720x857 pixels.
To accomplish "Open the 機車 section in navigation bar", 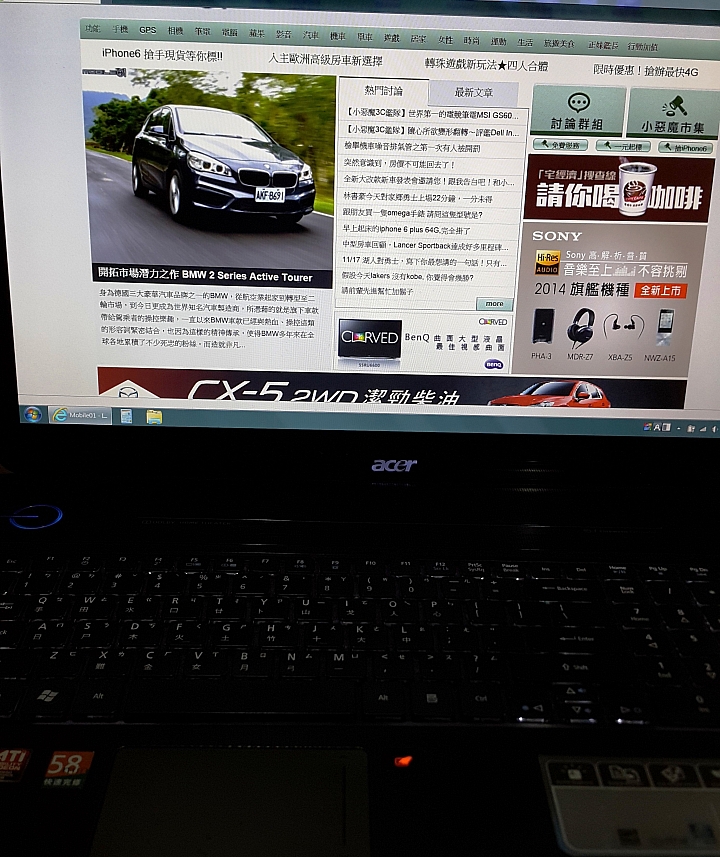I will pyautogui.click(x=337, y=36).
